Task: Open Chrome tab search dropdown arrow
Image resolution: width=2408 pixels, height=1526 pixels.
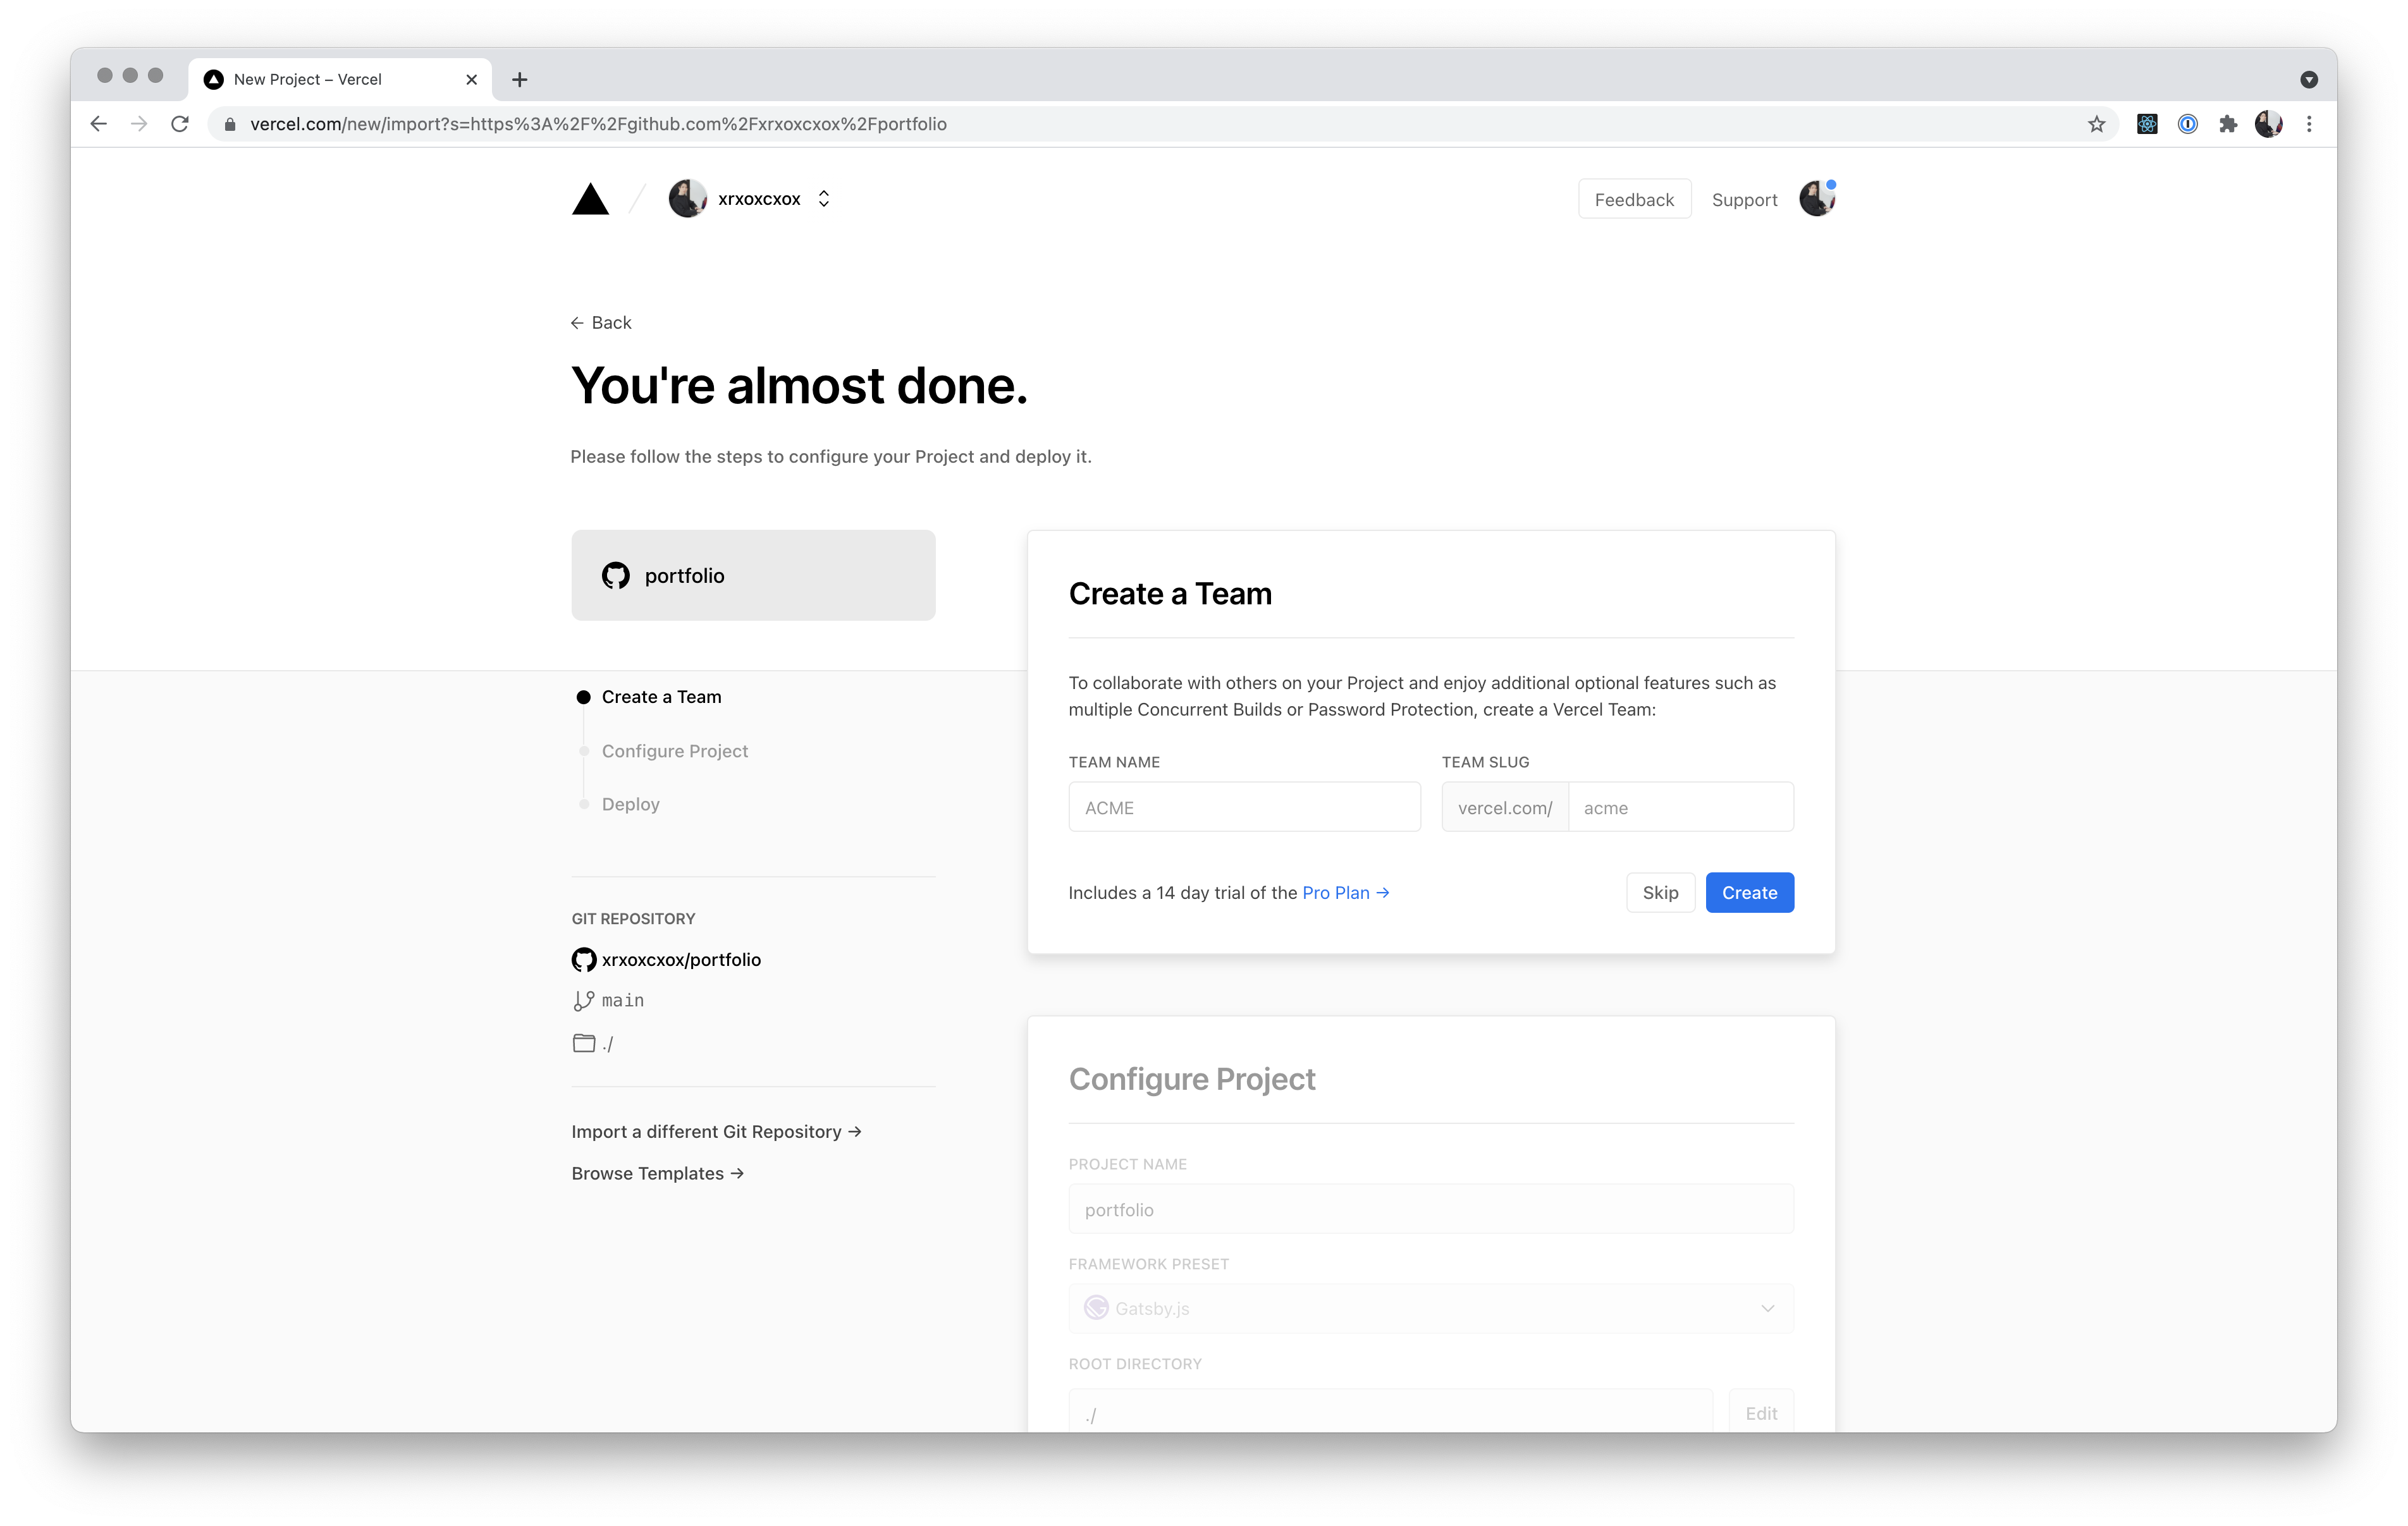Action: pos(2308,80)
